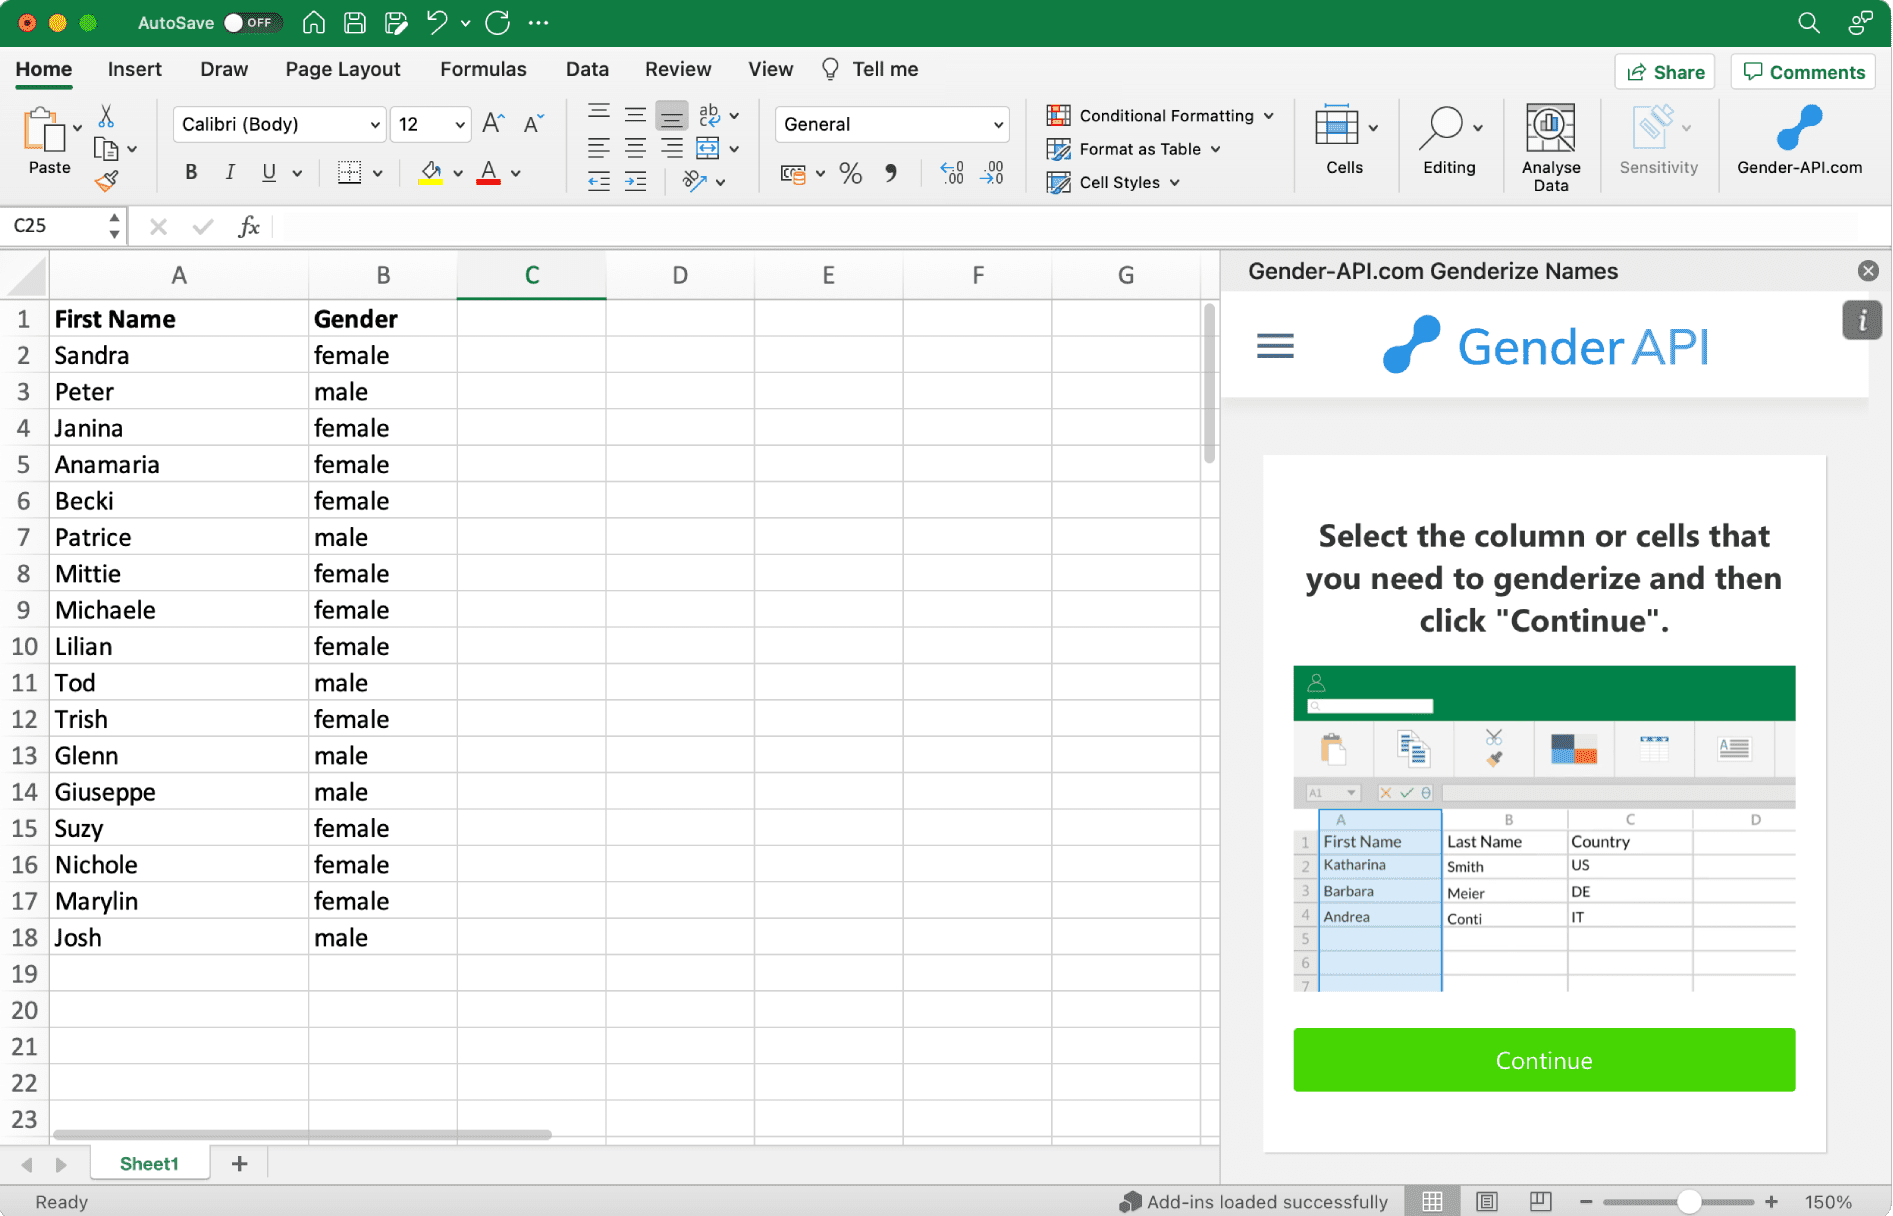
Task: Click the Save icon in the title bar
Action: (x=355, y=23)
